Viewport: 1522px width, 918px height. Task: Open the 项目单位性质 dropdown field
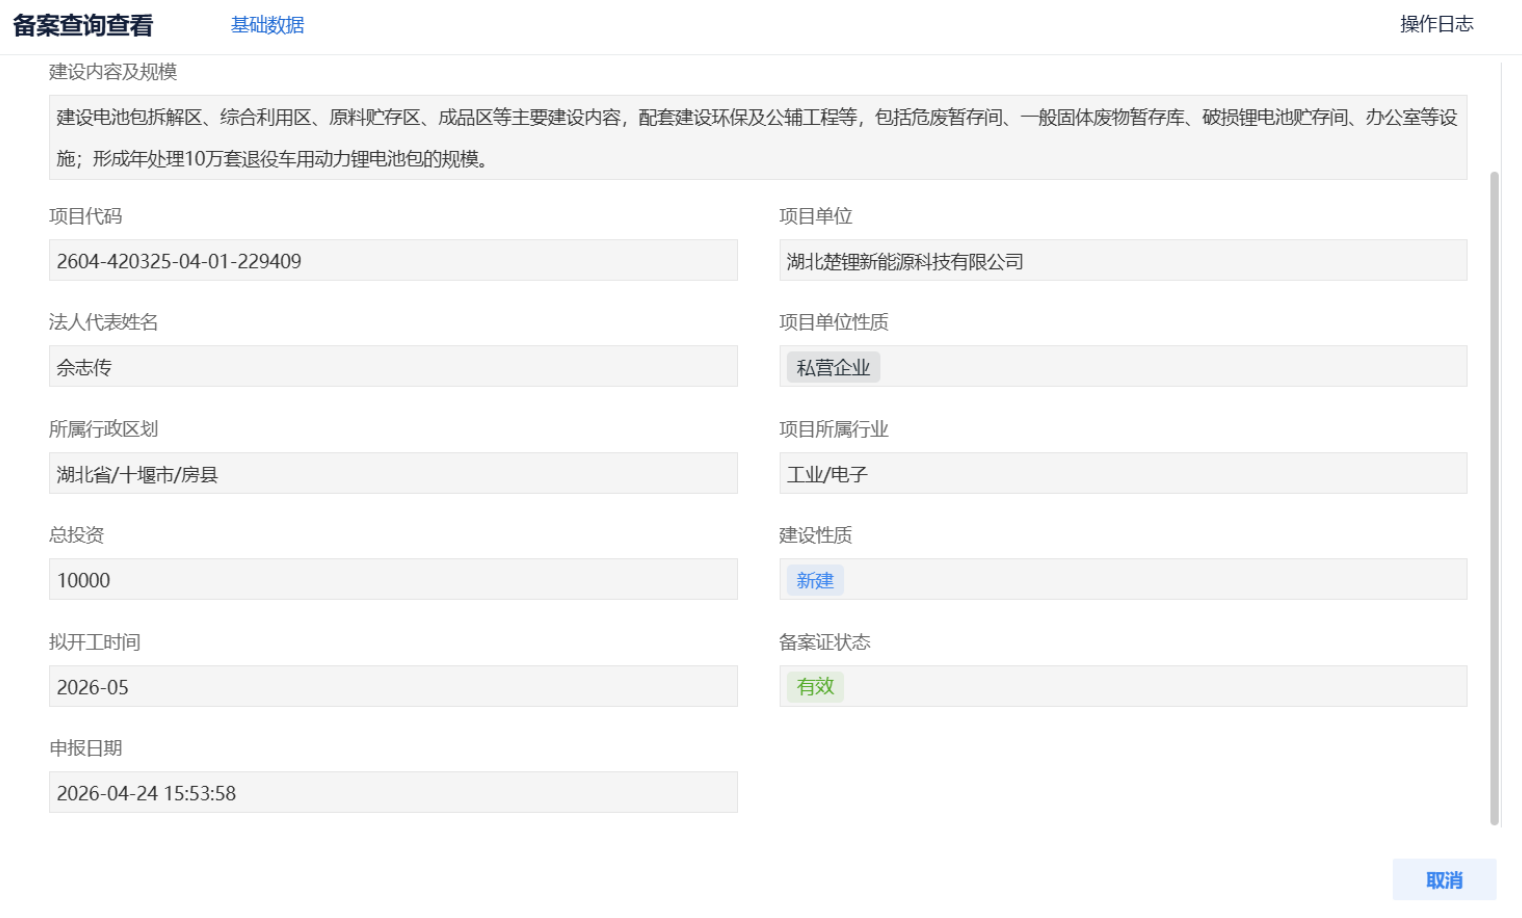tap(1170, 367)
